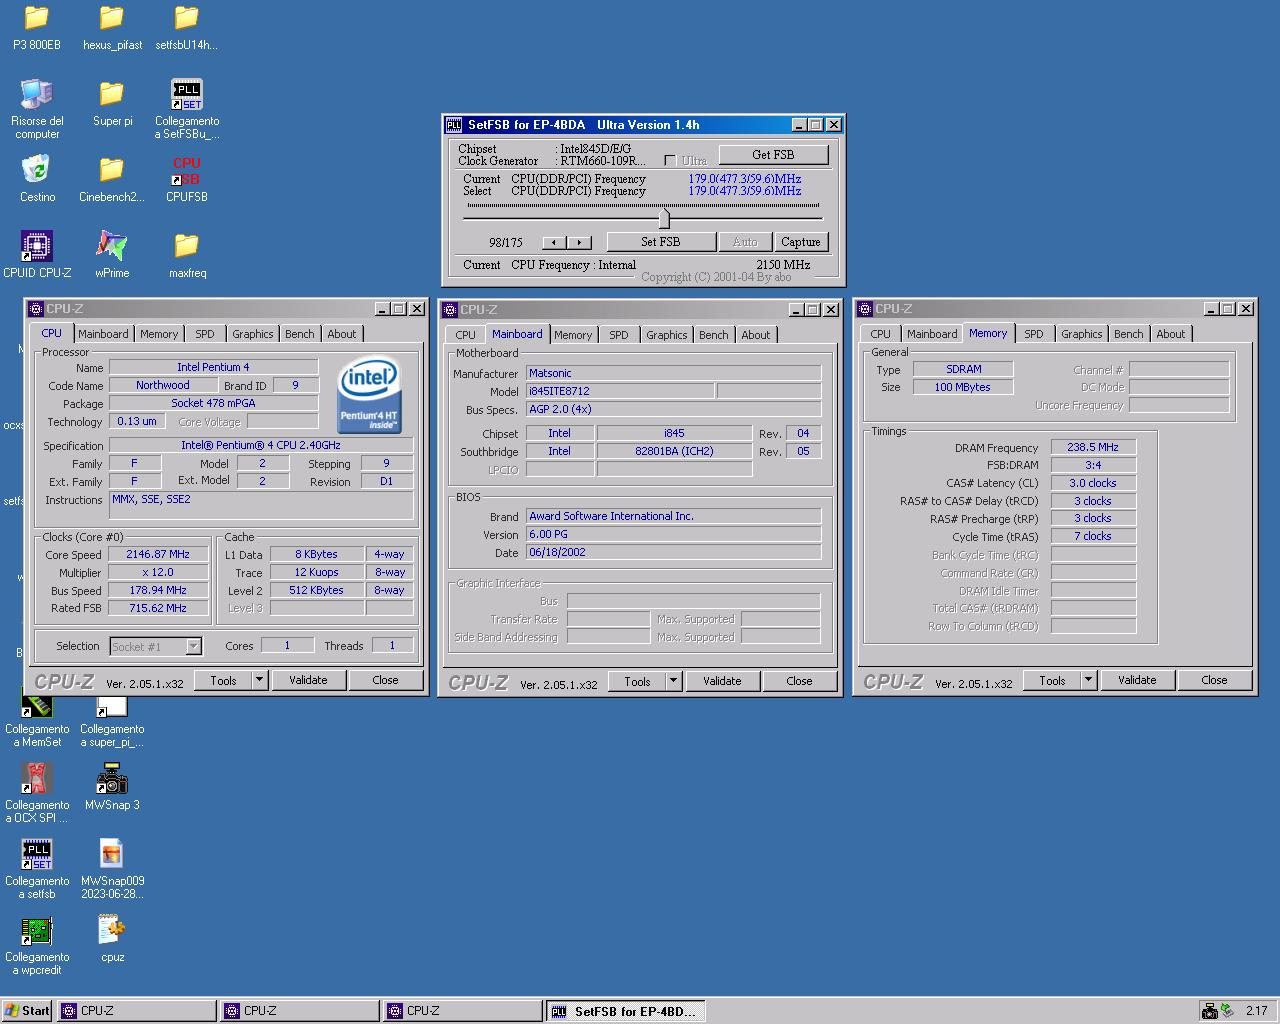The image size is (1280, 1024).
Task: Click Validate in right CPU-Z window
Action: coord(1137,680)
